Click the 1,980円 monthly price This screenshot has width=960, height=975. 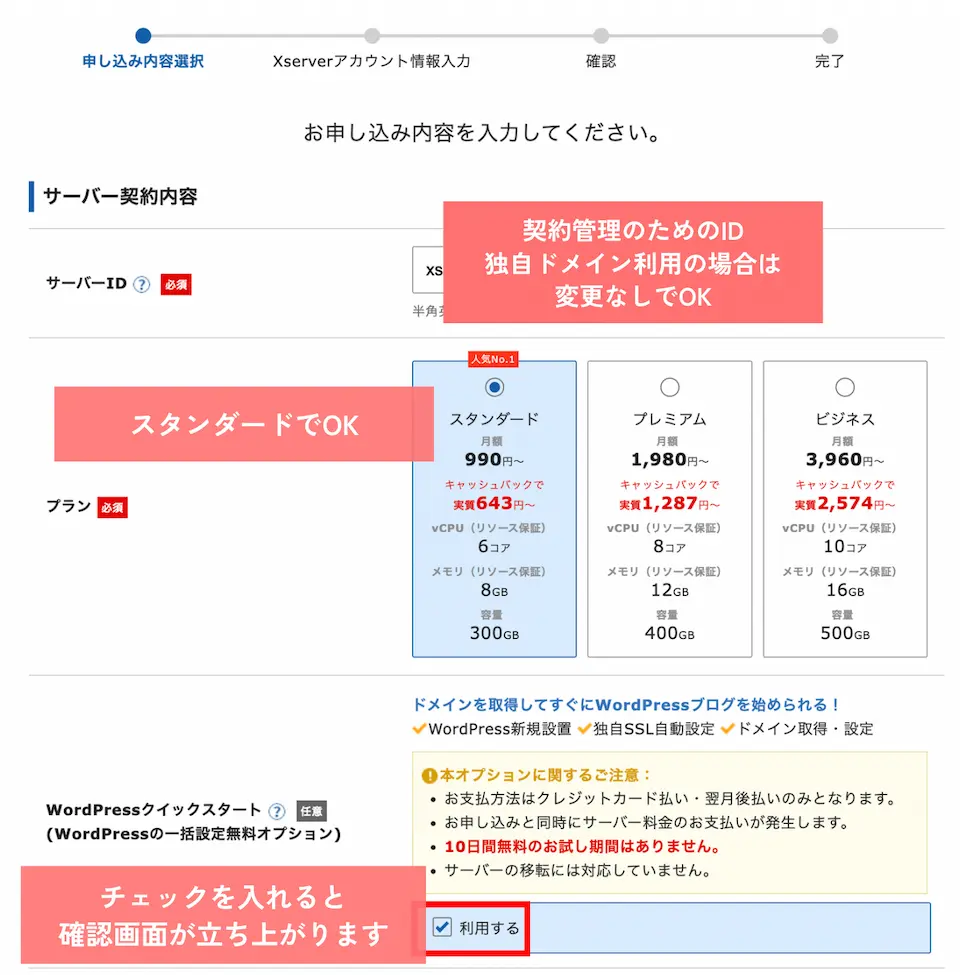(670, 460)
